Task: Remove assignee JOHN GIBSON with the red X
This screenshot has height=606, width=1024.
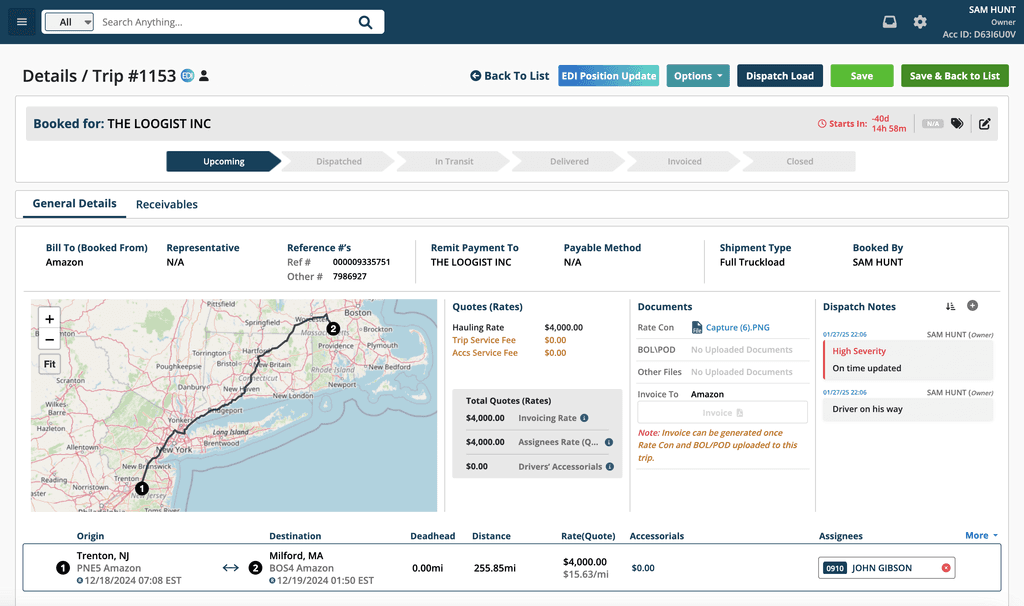Action: pos(945,567)
